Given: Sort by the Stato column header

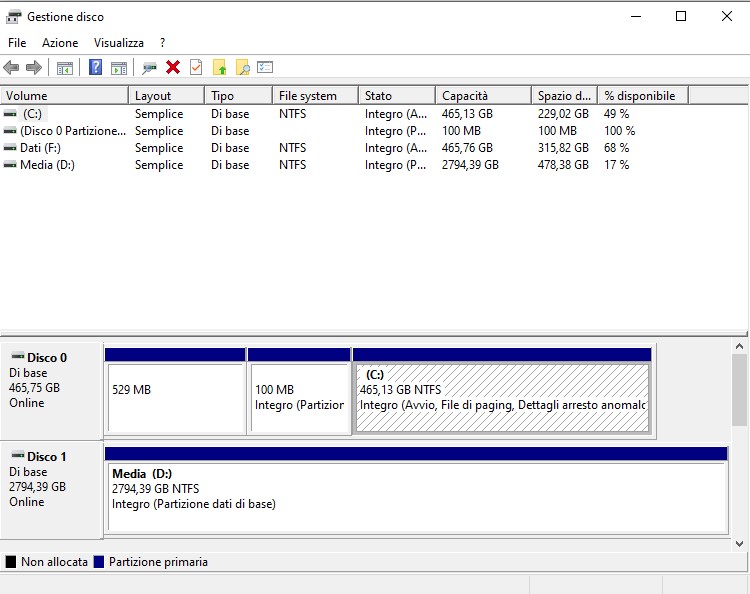Looking at the screenshot, I should (x=397, y=96).
